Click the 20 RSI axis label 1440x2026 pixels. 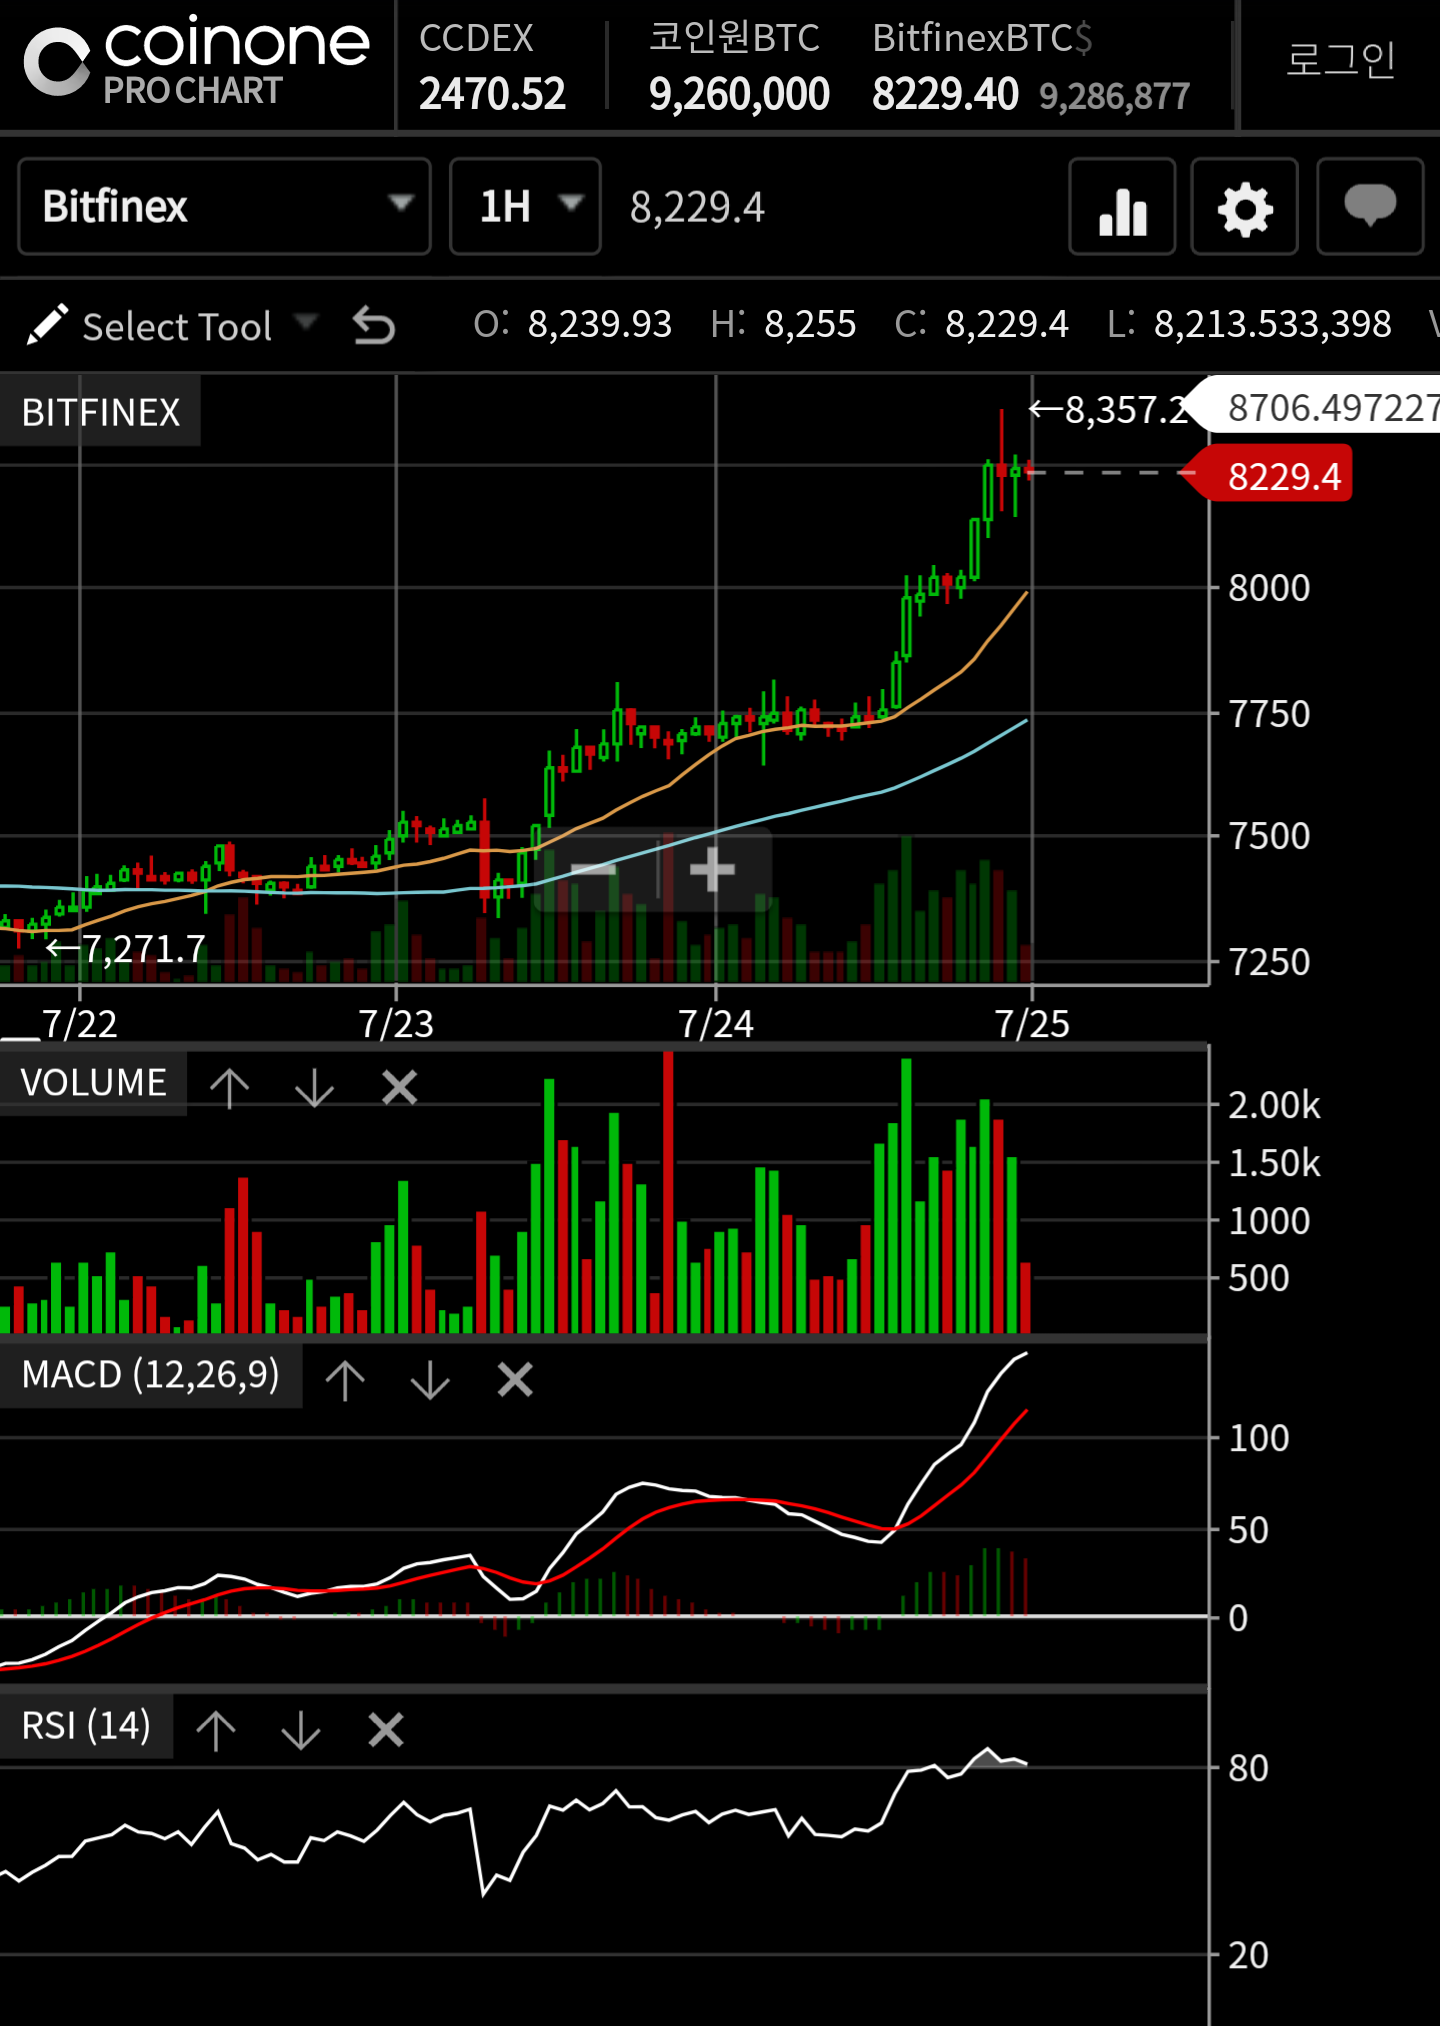point(1248,1955)
